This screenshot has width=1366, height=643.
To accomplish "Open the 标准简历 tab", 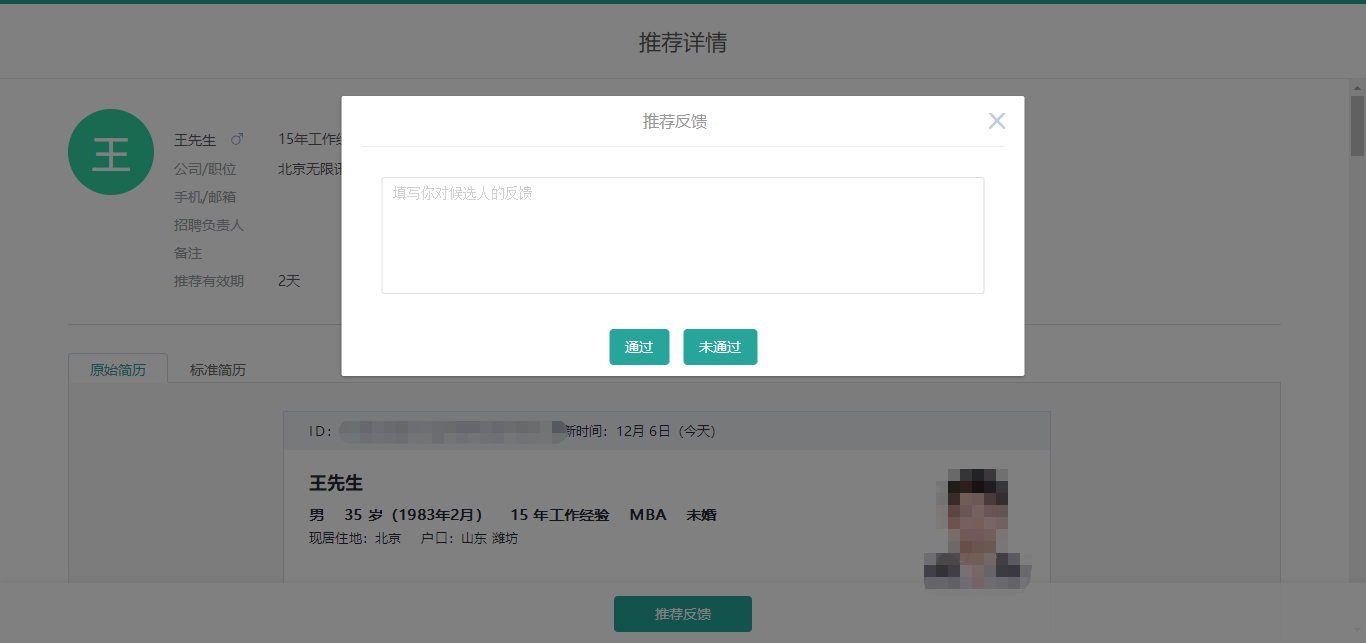I will (x=218, y=370).
